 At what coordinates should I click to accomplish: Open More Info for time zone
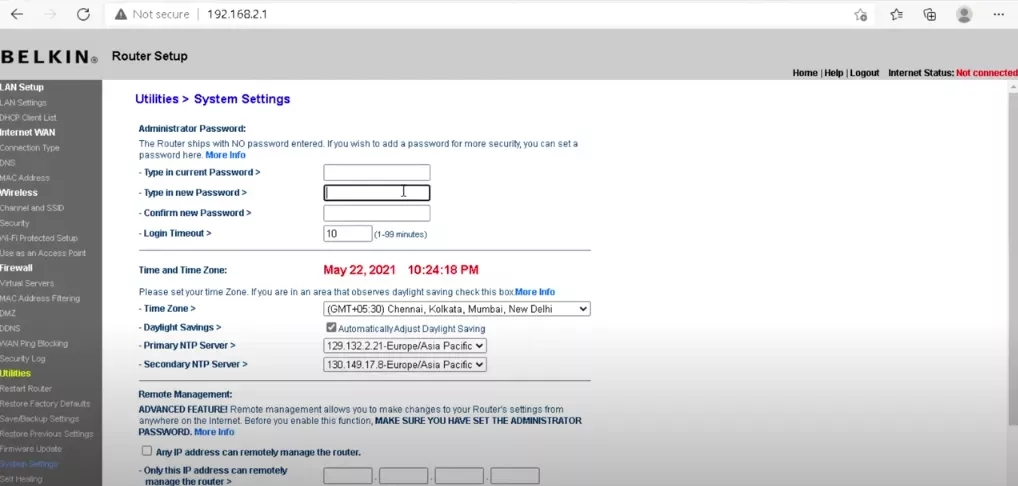point(535,292)
